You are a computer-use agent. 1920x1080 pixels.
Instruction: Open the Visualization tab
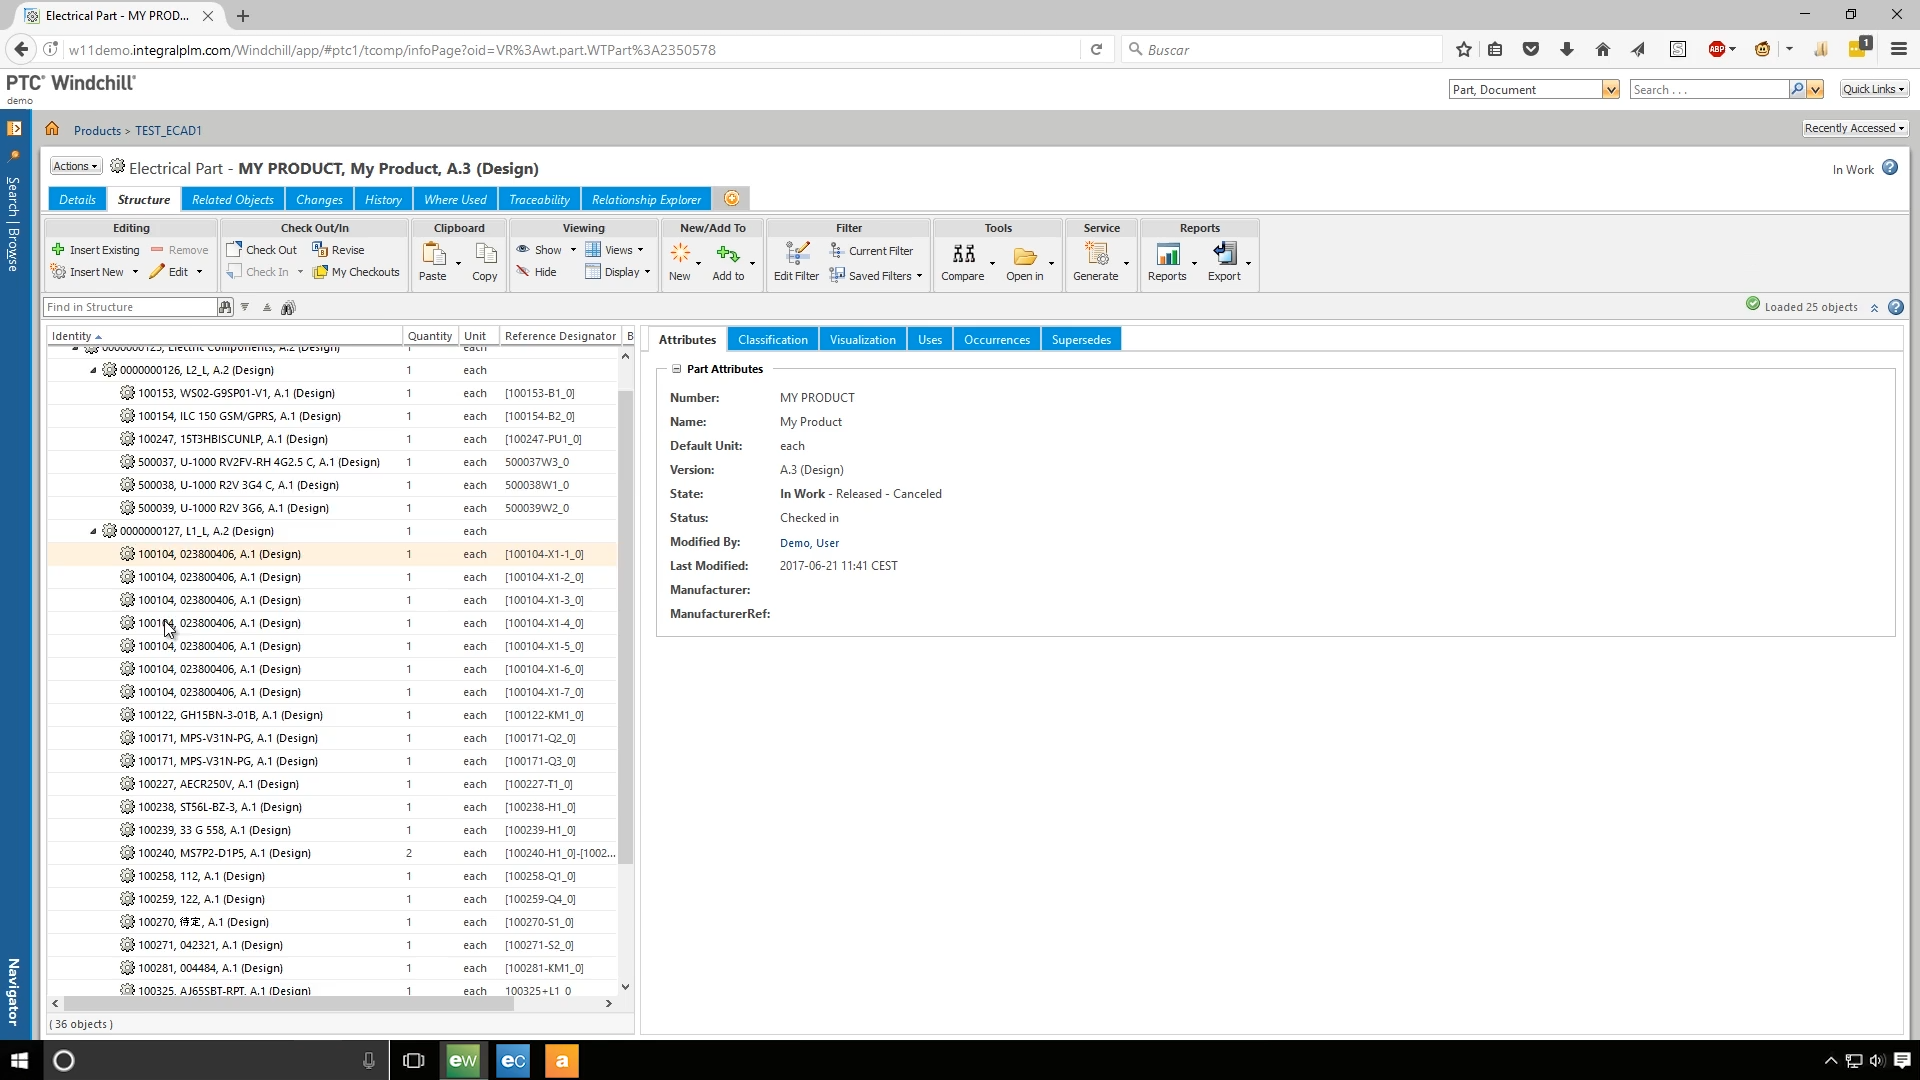(x=863, y=340)
